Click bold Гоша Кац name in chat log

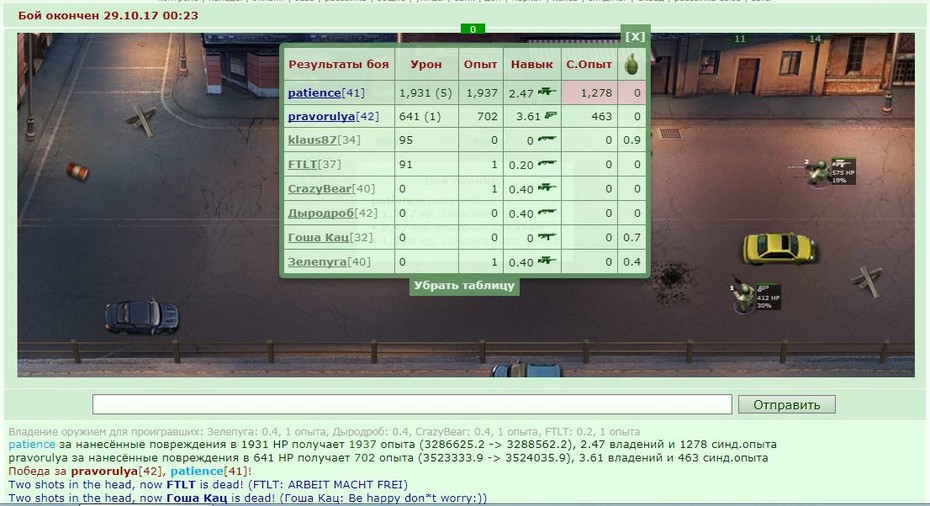(196, 498)
